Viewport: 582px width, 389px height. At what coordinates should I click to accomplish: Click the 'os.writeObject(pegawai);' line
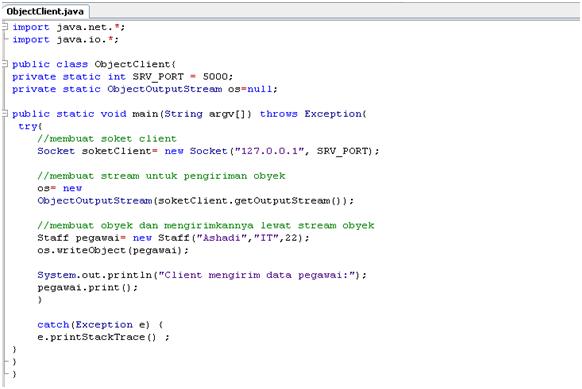coord(113,250)
